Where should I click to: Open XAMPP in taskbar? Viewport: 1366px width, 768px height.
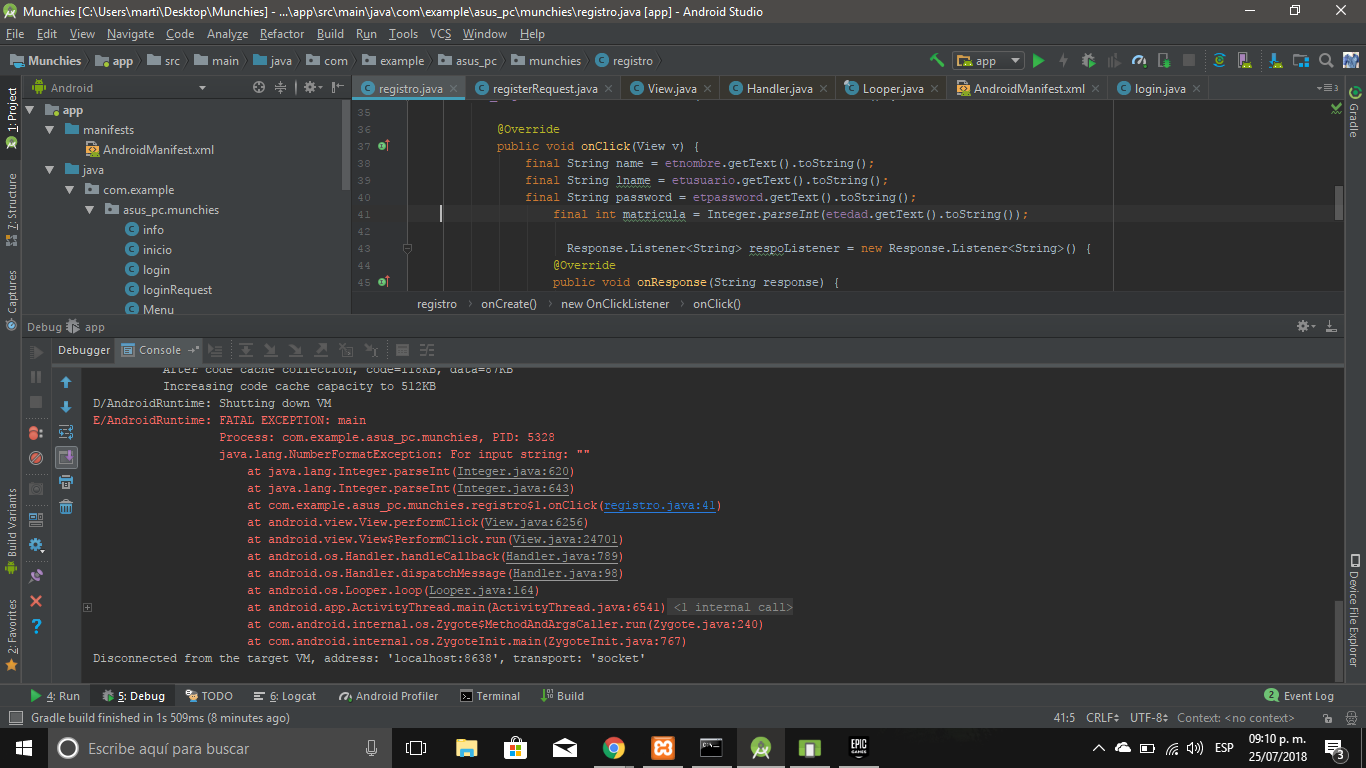663,747
